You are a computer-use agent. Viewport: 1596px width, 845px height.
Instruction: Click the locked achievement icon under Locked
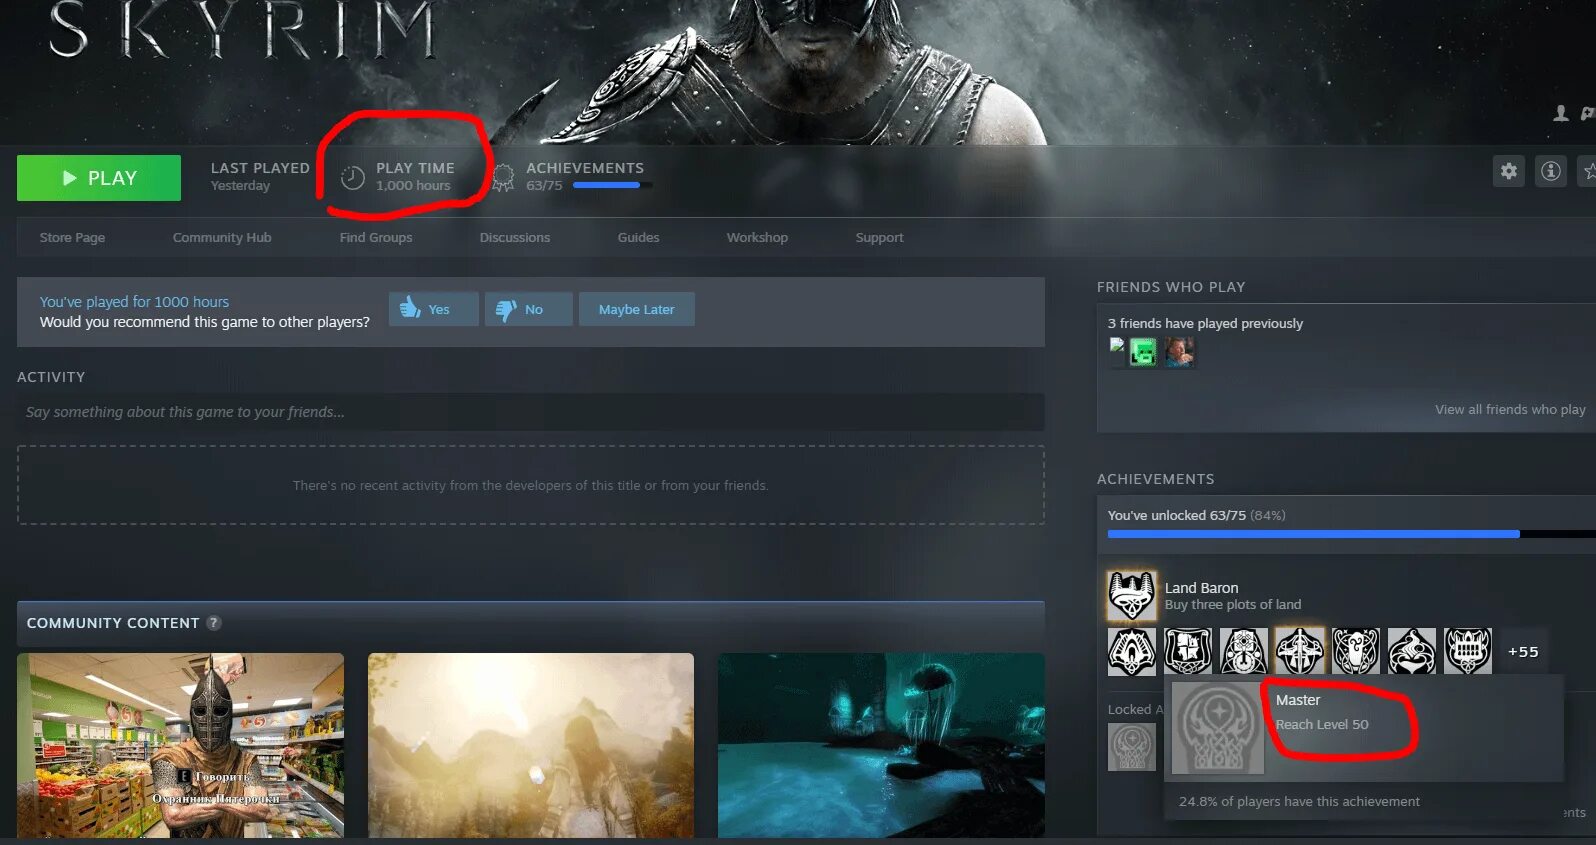pyautogui.click(x=1132, y=746)
